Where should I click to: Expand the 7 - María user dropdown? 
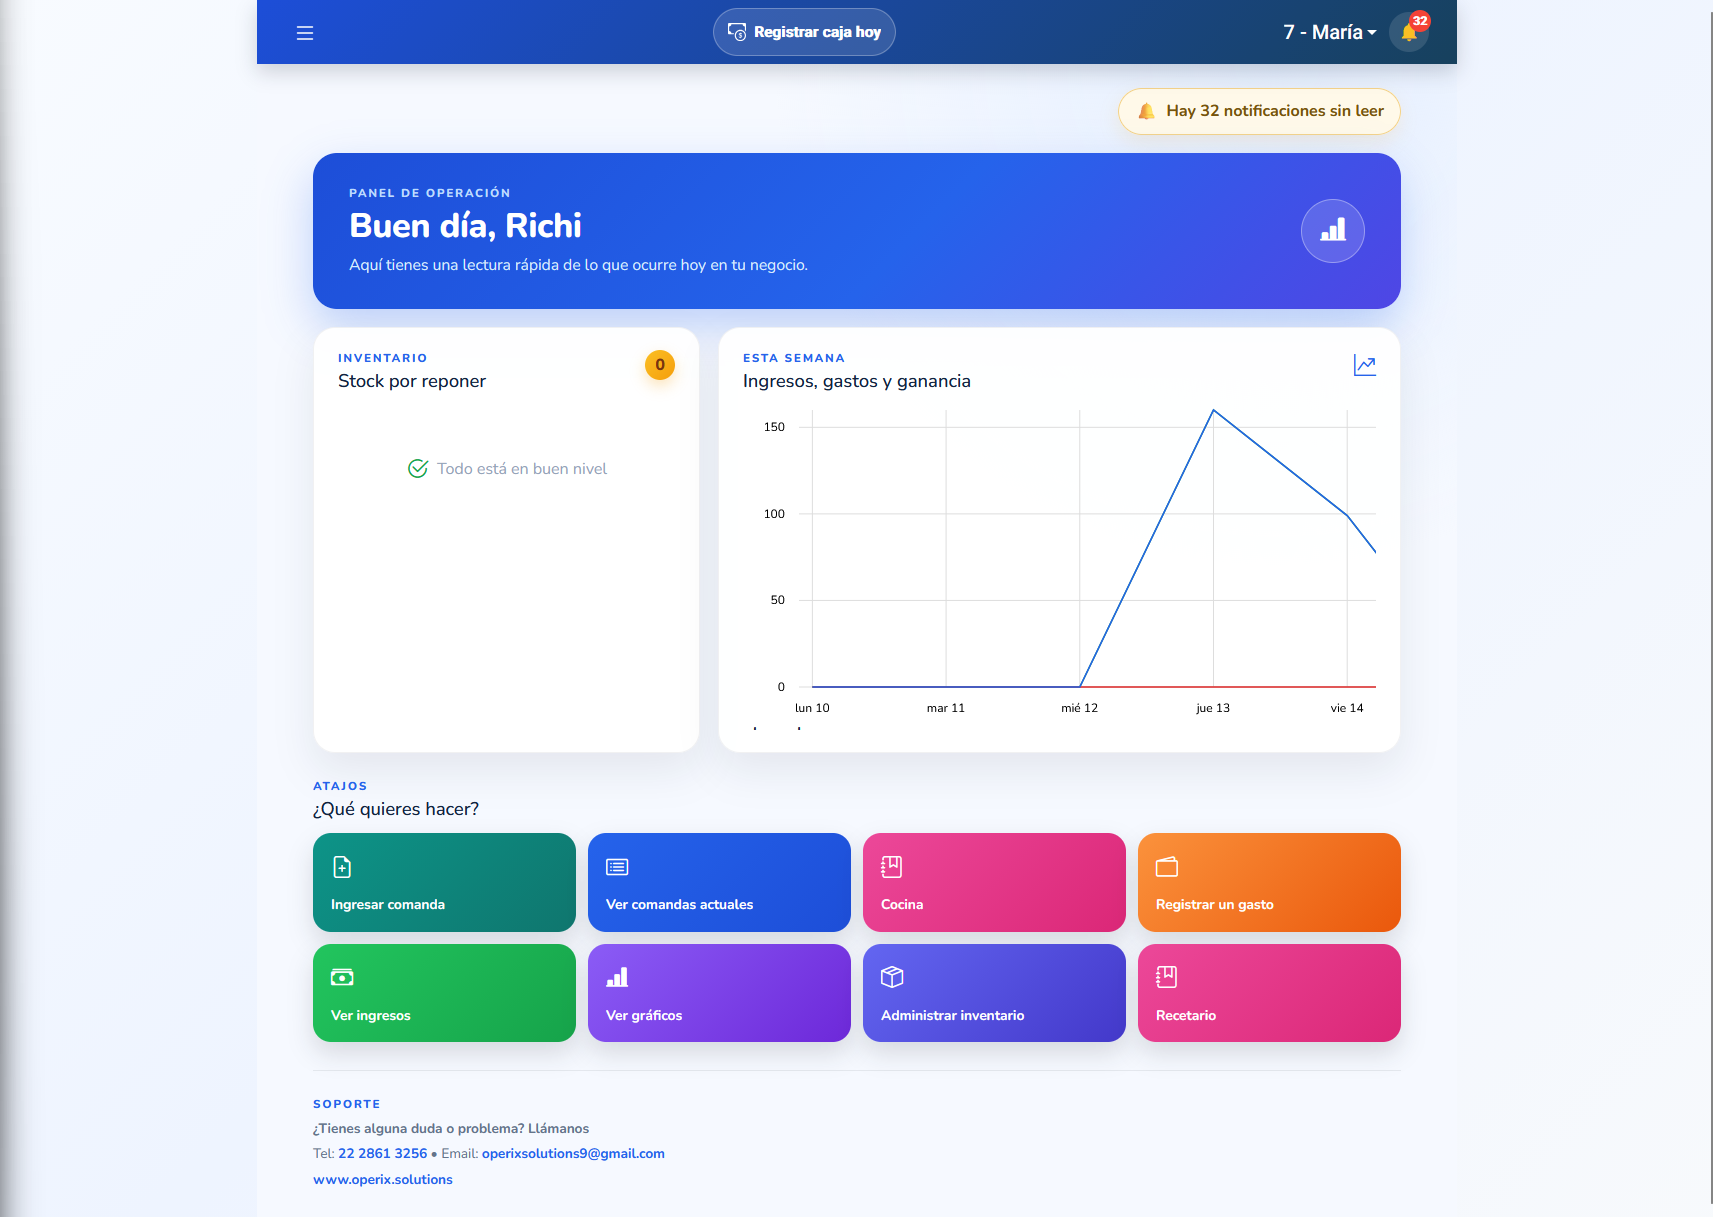point(1330,33)
